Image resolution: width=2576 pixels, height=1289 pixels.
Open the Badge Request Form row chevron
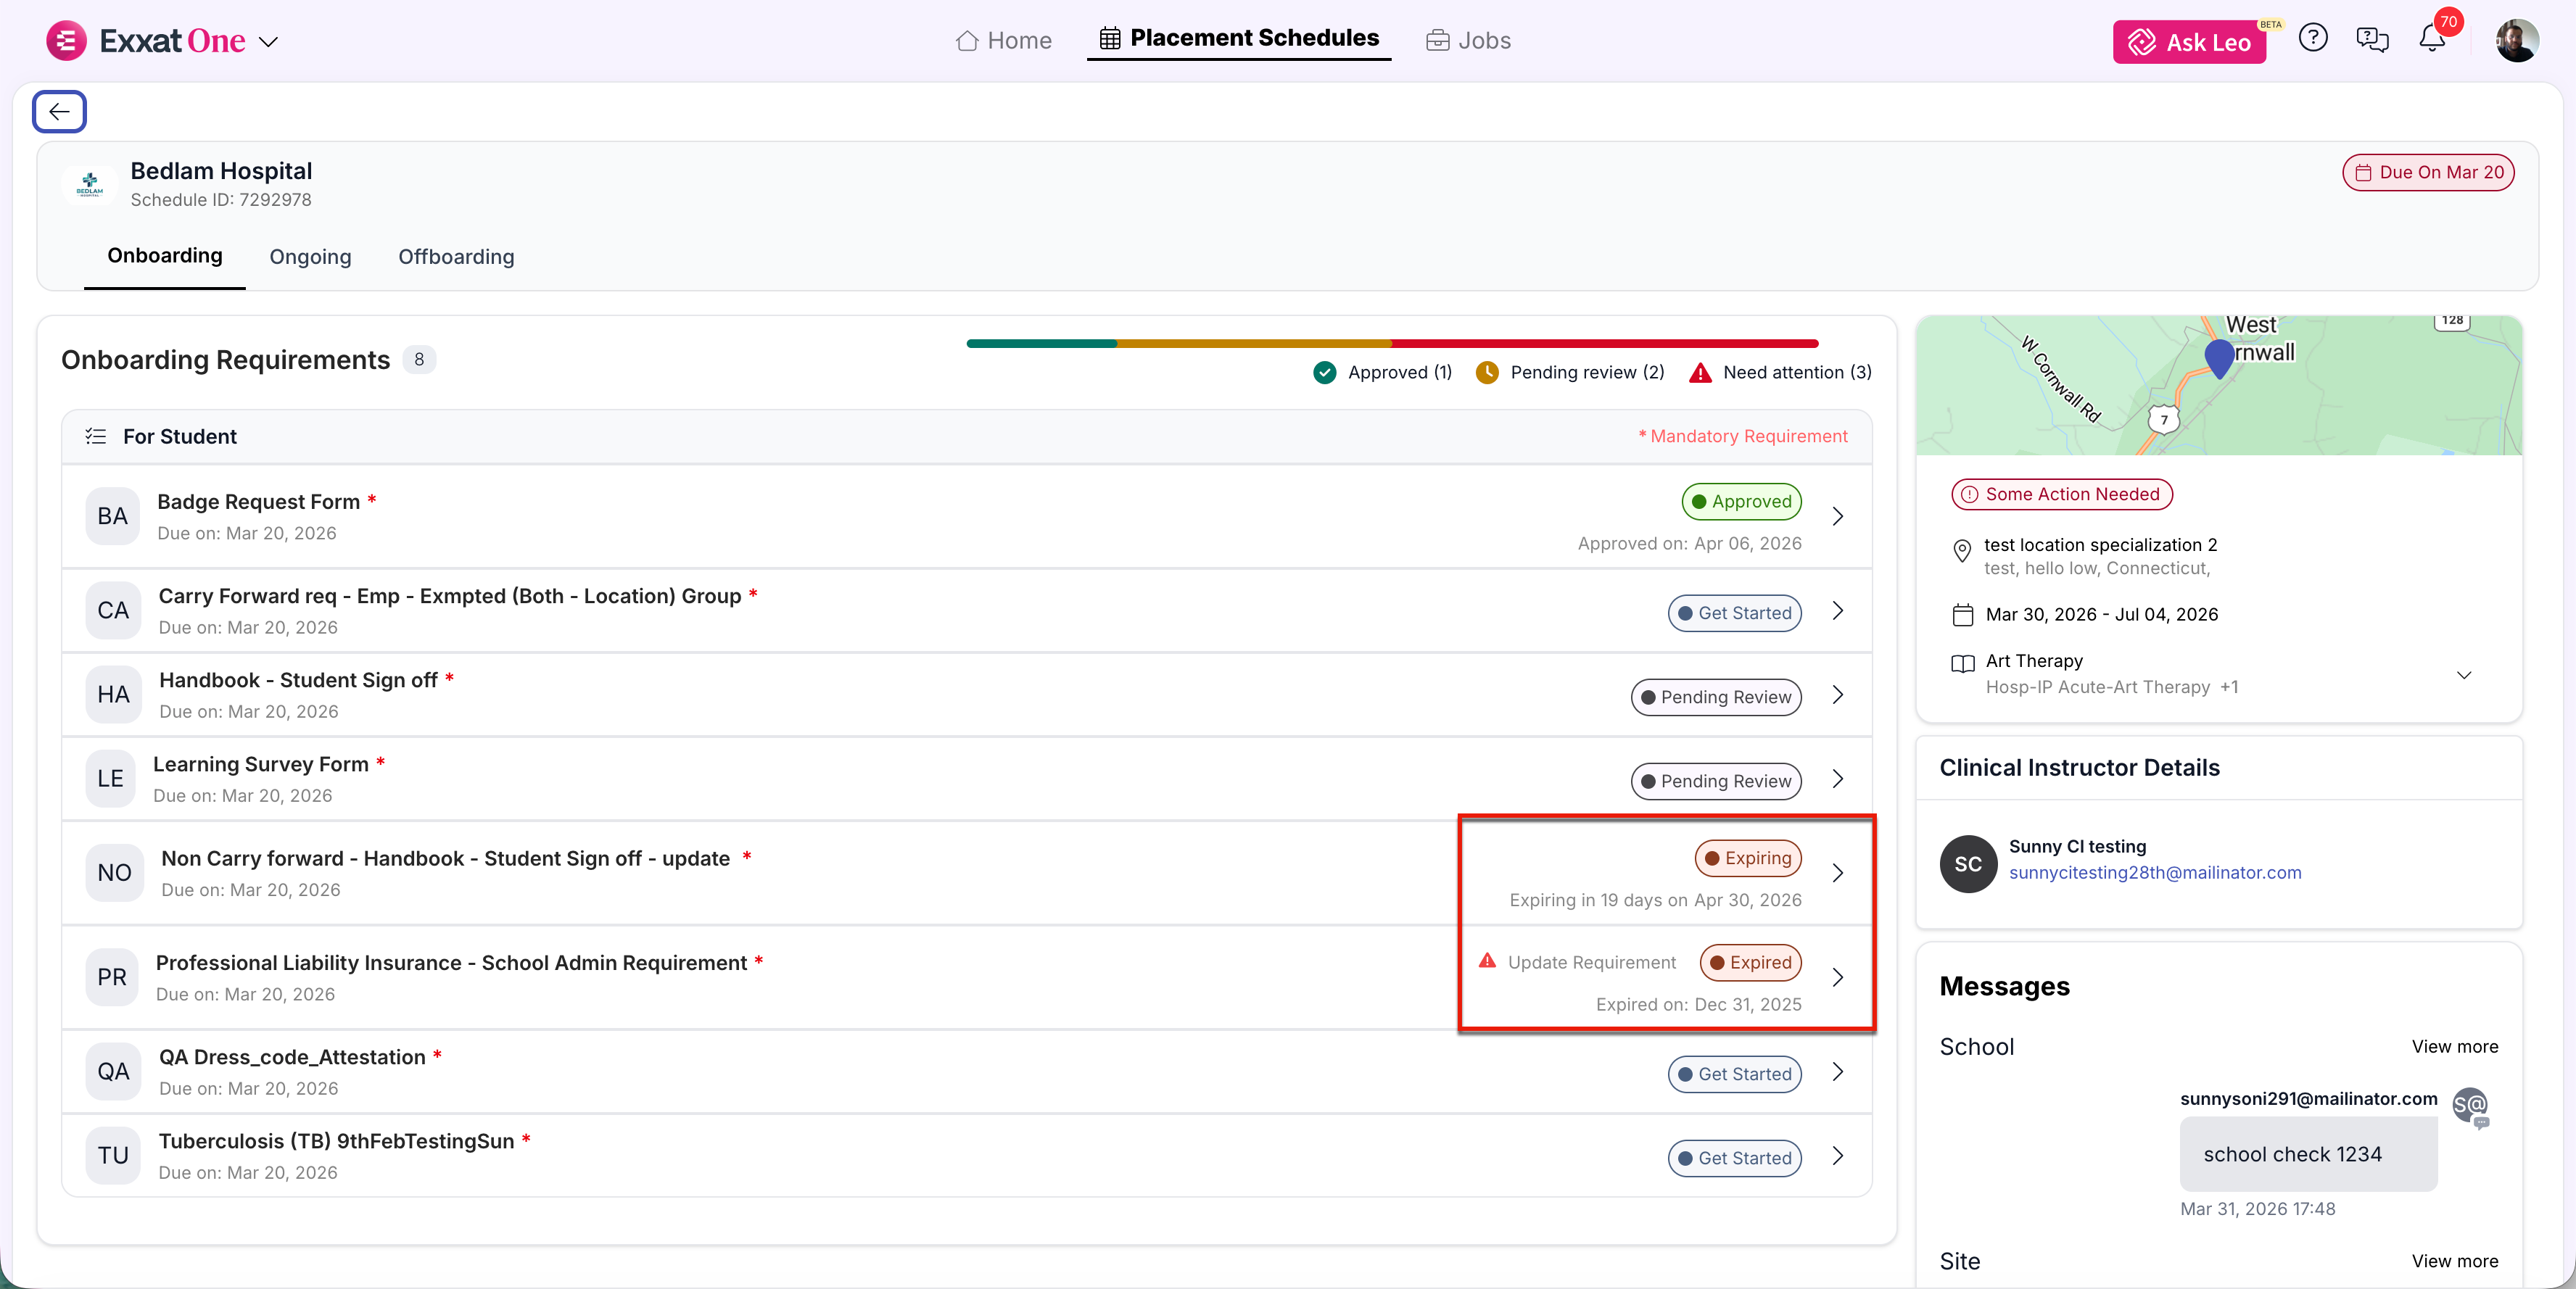pos(1837,516)
